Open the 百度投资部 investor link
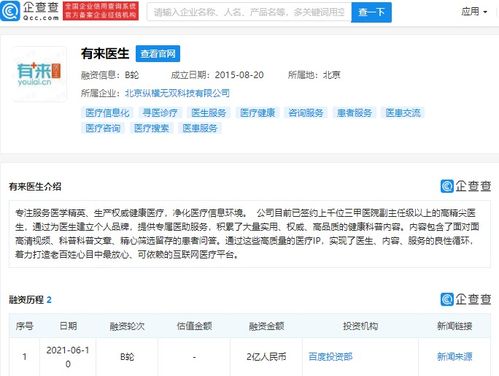Screen dimensions: 499x376 [330, 357]
